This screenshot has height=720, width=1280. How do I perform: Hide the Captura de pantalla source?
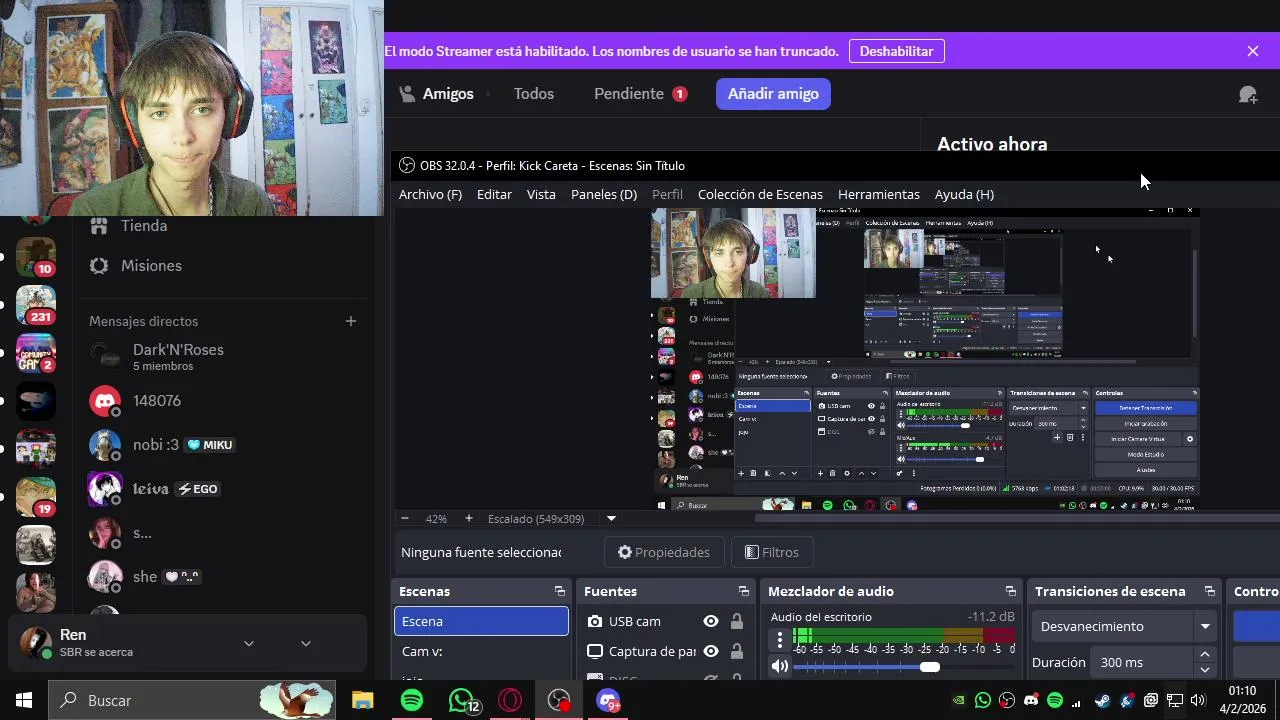tap(711, 651)
